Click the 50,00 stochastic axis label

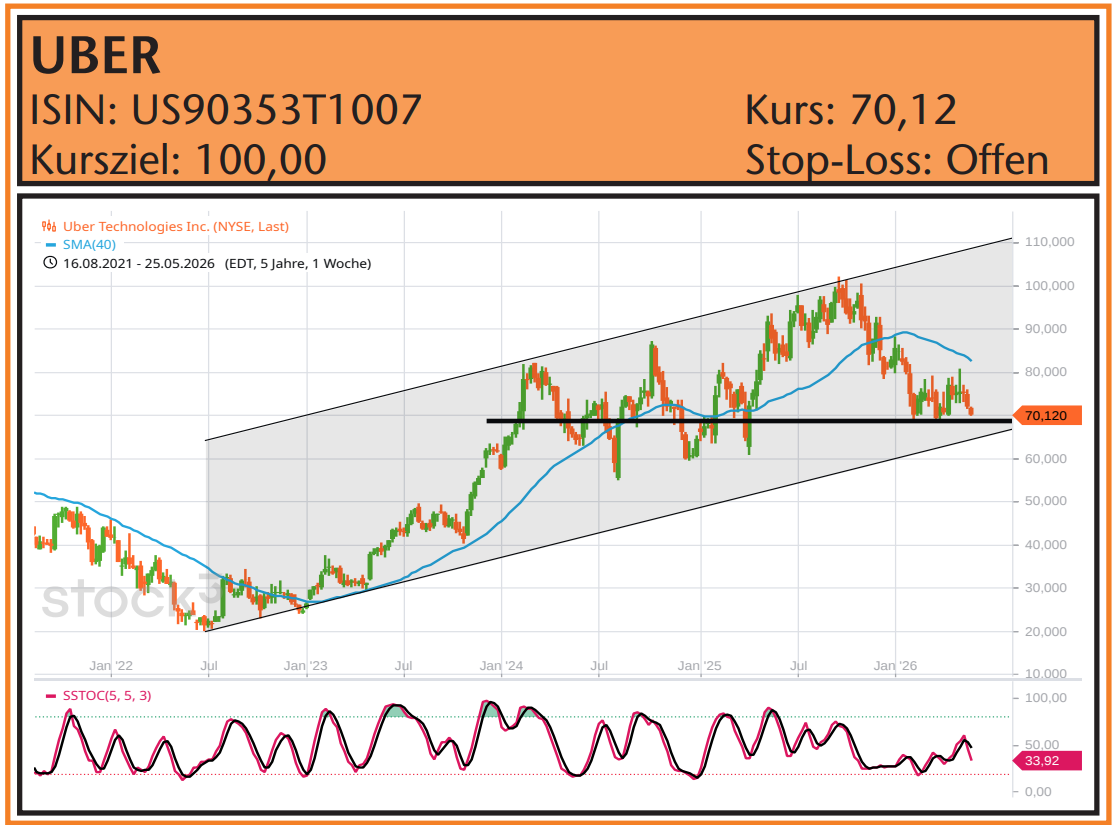pos(1042,745)
